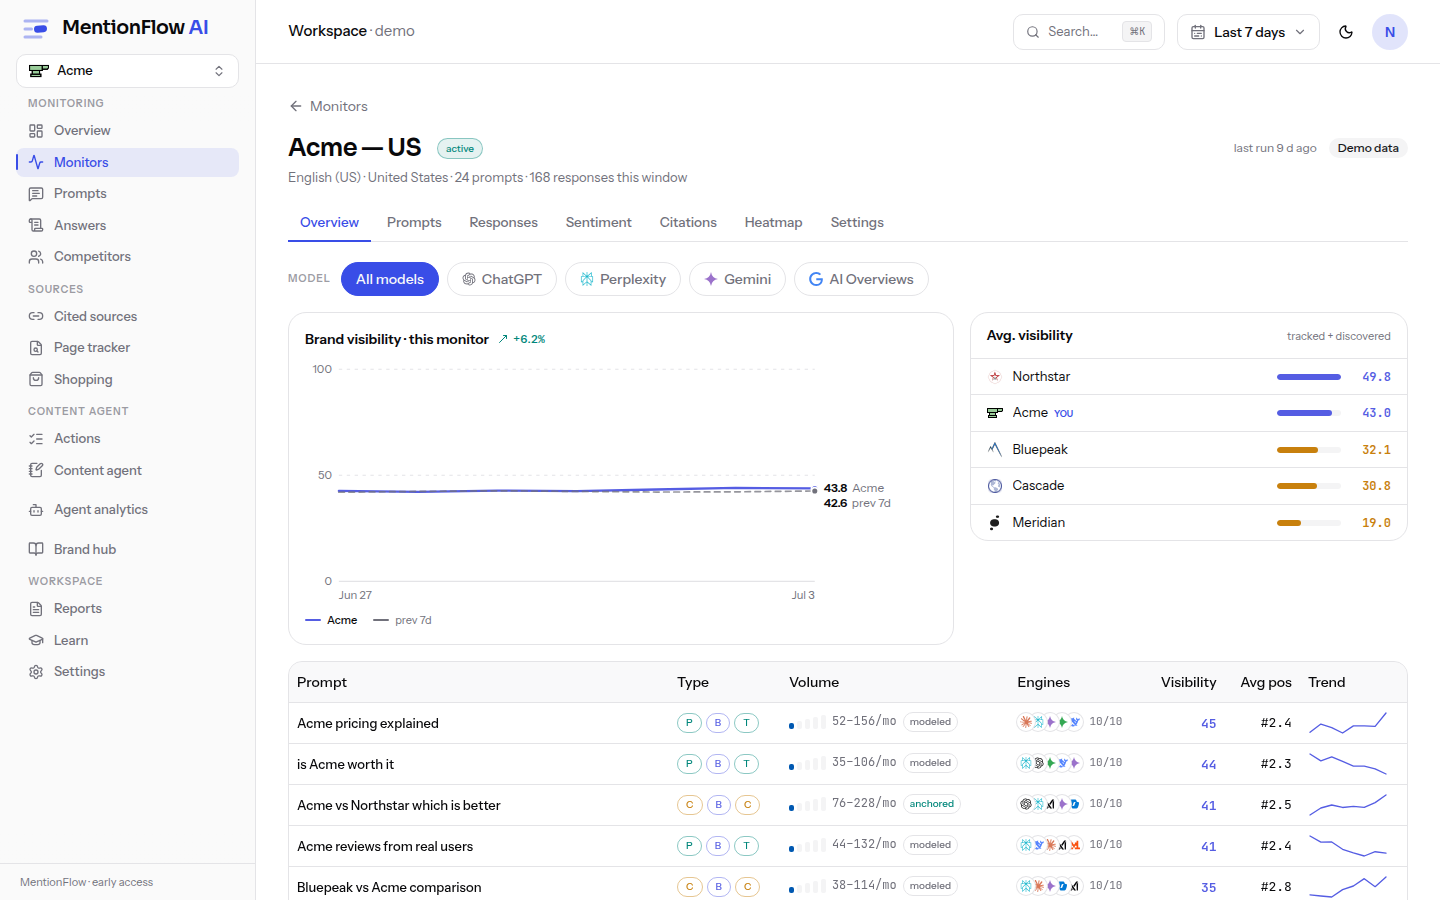Toggle the prev 7d legend series
Viewport: 1440px width, 900px height.
[402, 620]
